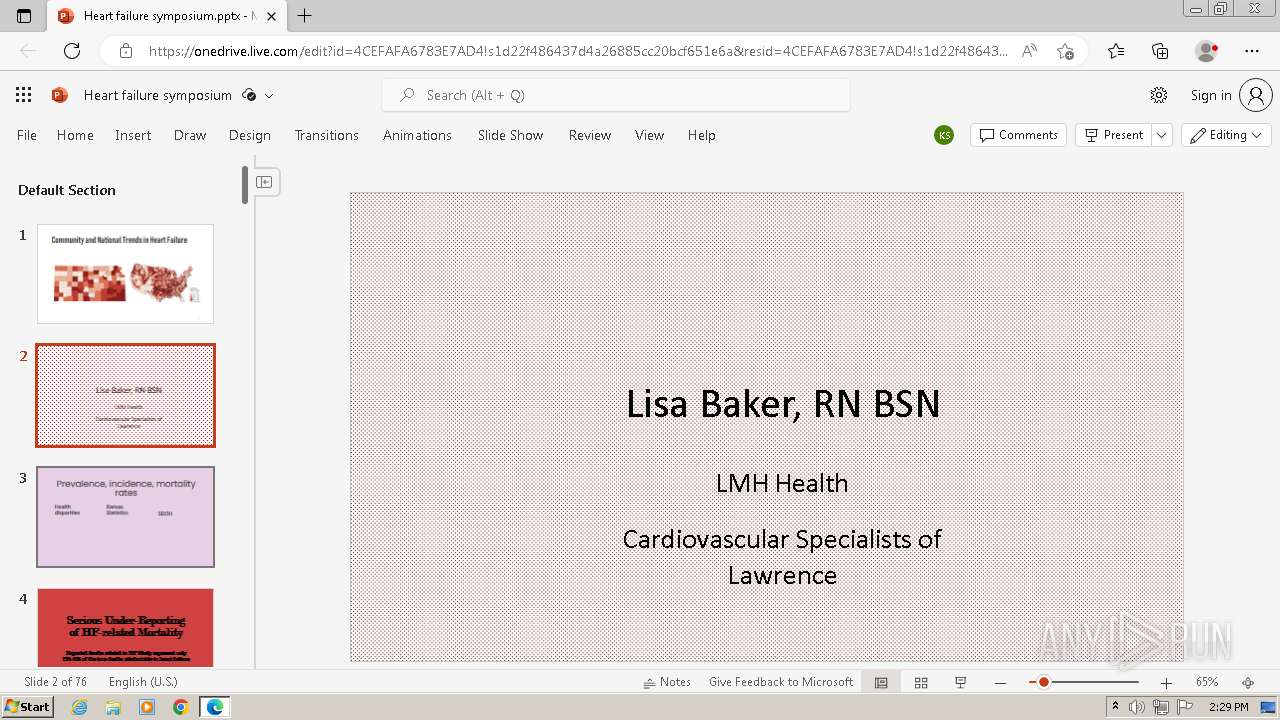Start slideshow from status bar icon
Image resolution: width=1280 pixels, height=720 pixels.
click(961, 682)
